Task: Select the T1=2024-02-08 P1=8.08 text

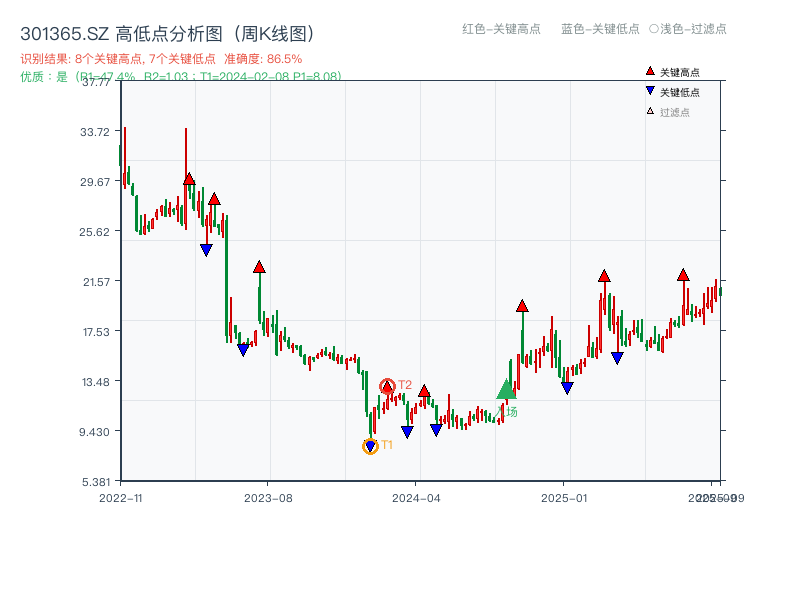Action: point(268,78)
